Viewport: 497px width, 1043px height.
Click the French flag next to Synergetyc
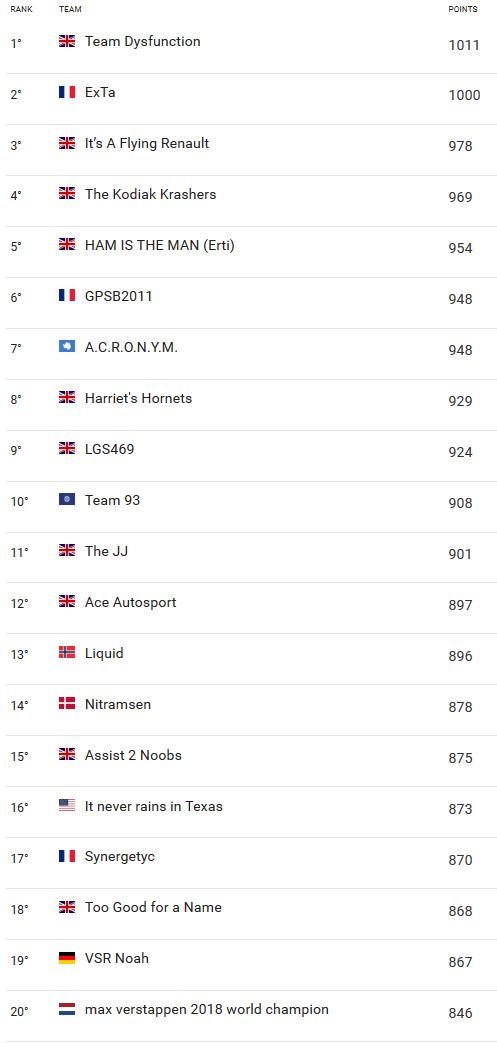[67, 856]
